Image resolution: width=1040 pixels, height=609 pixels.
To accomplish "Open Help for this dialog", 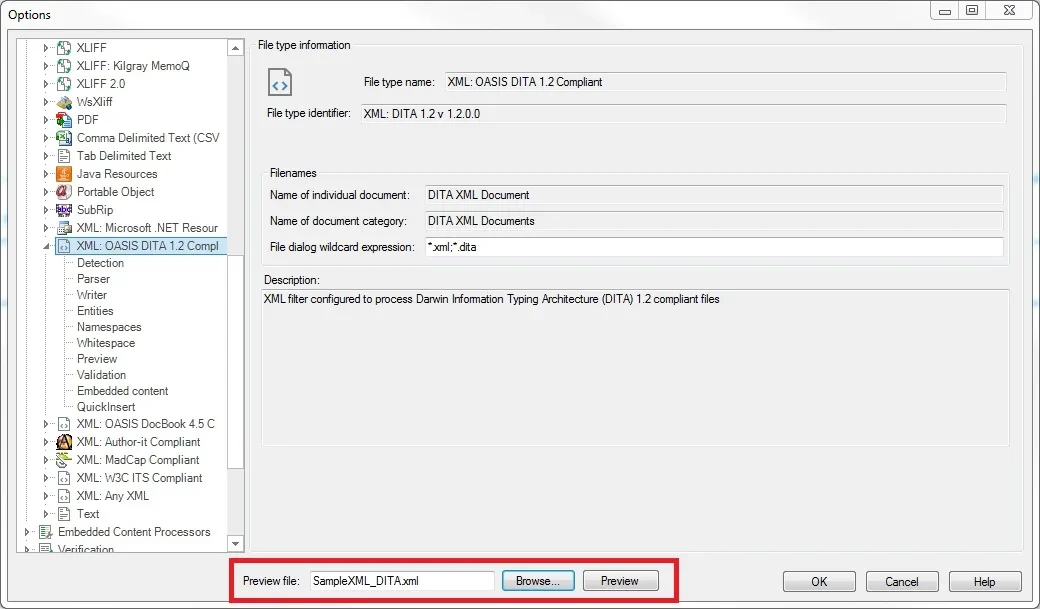I will coord(984,581).
